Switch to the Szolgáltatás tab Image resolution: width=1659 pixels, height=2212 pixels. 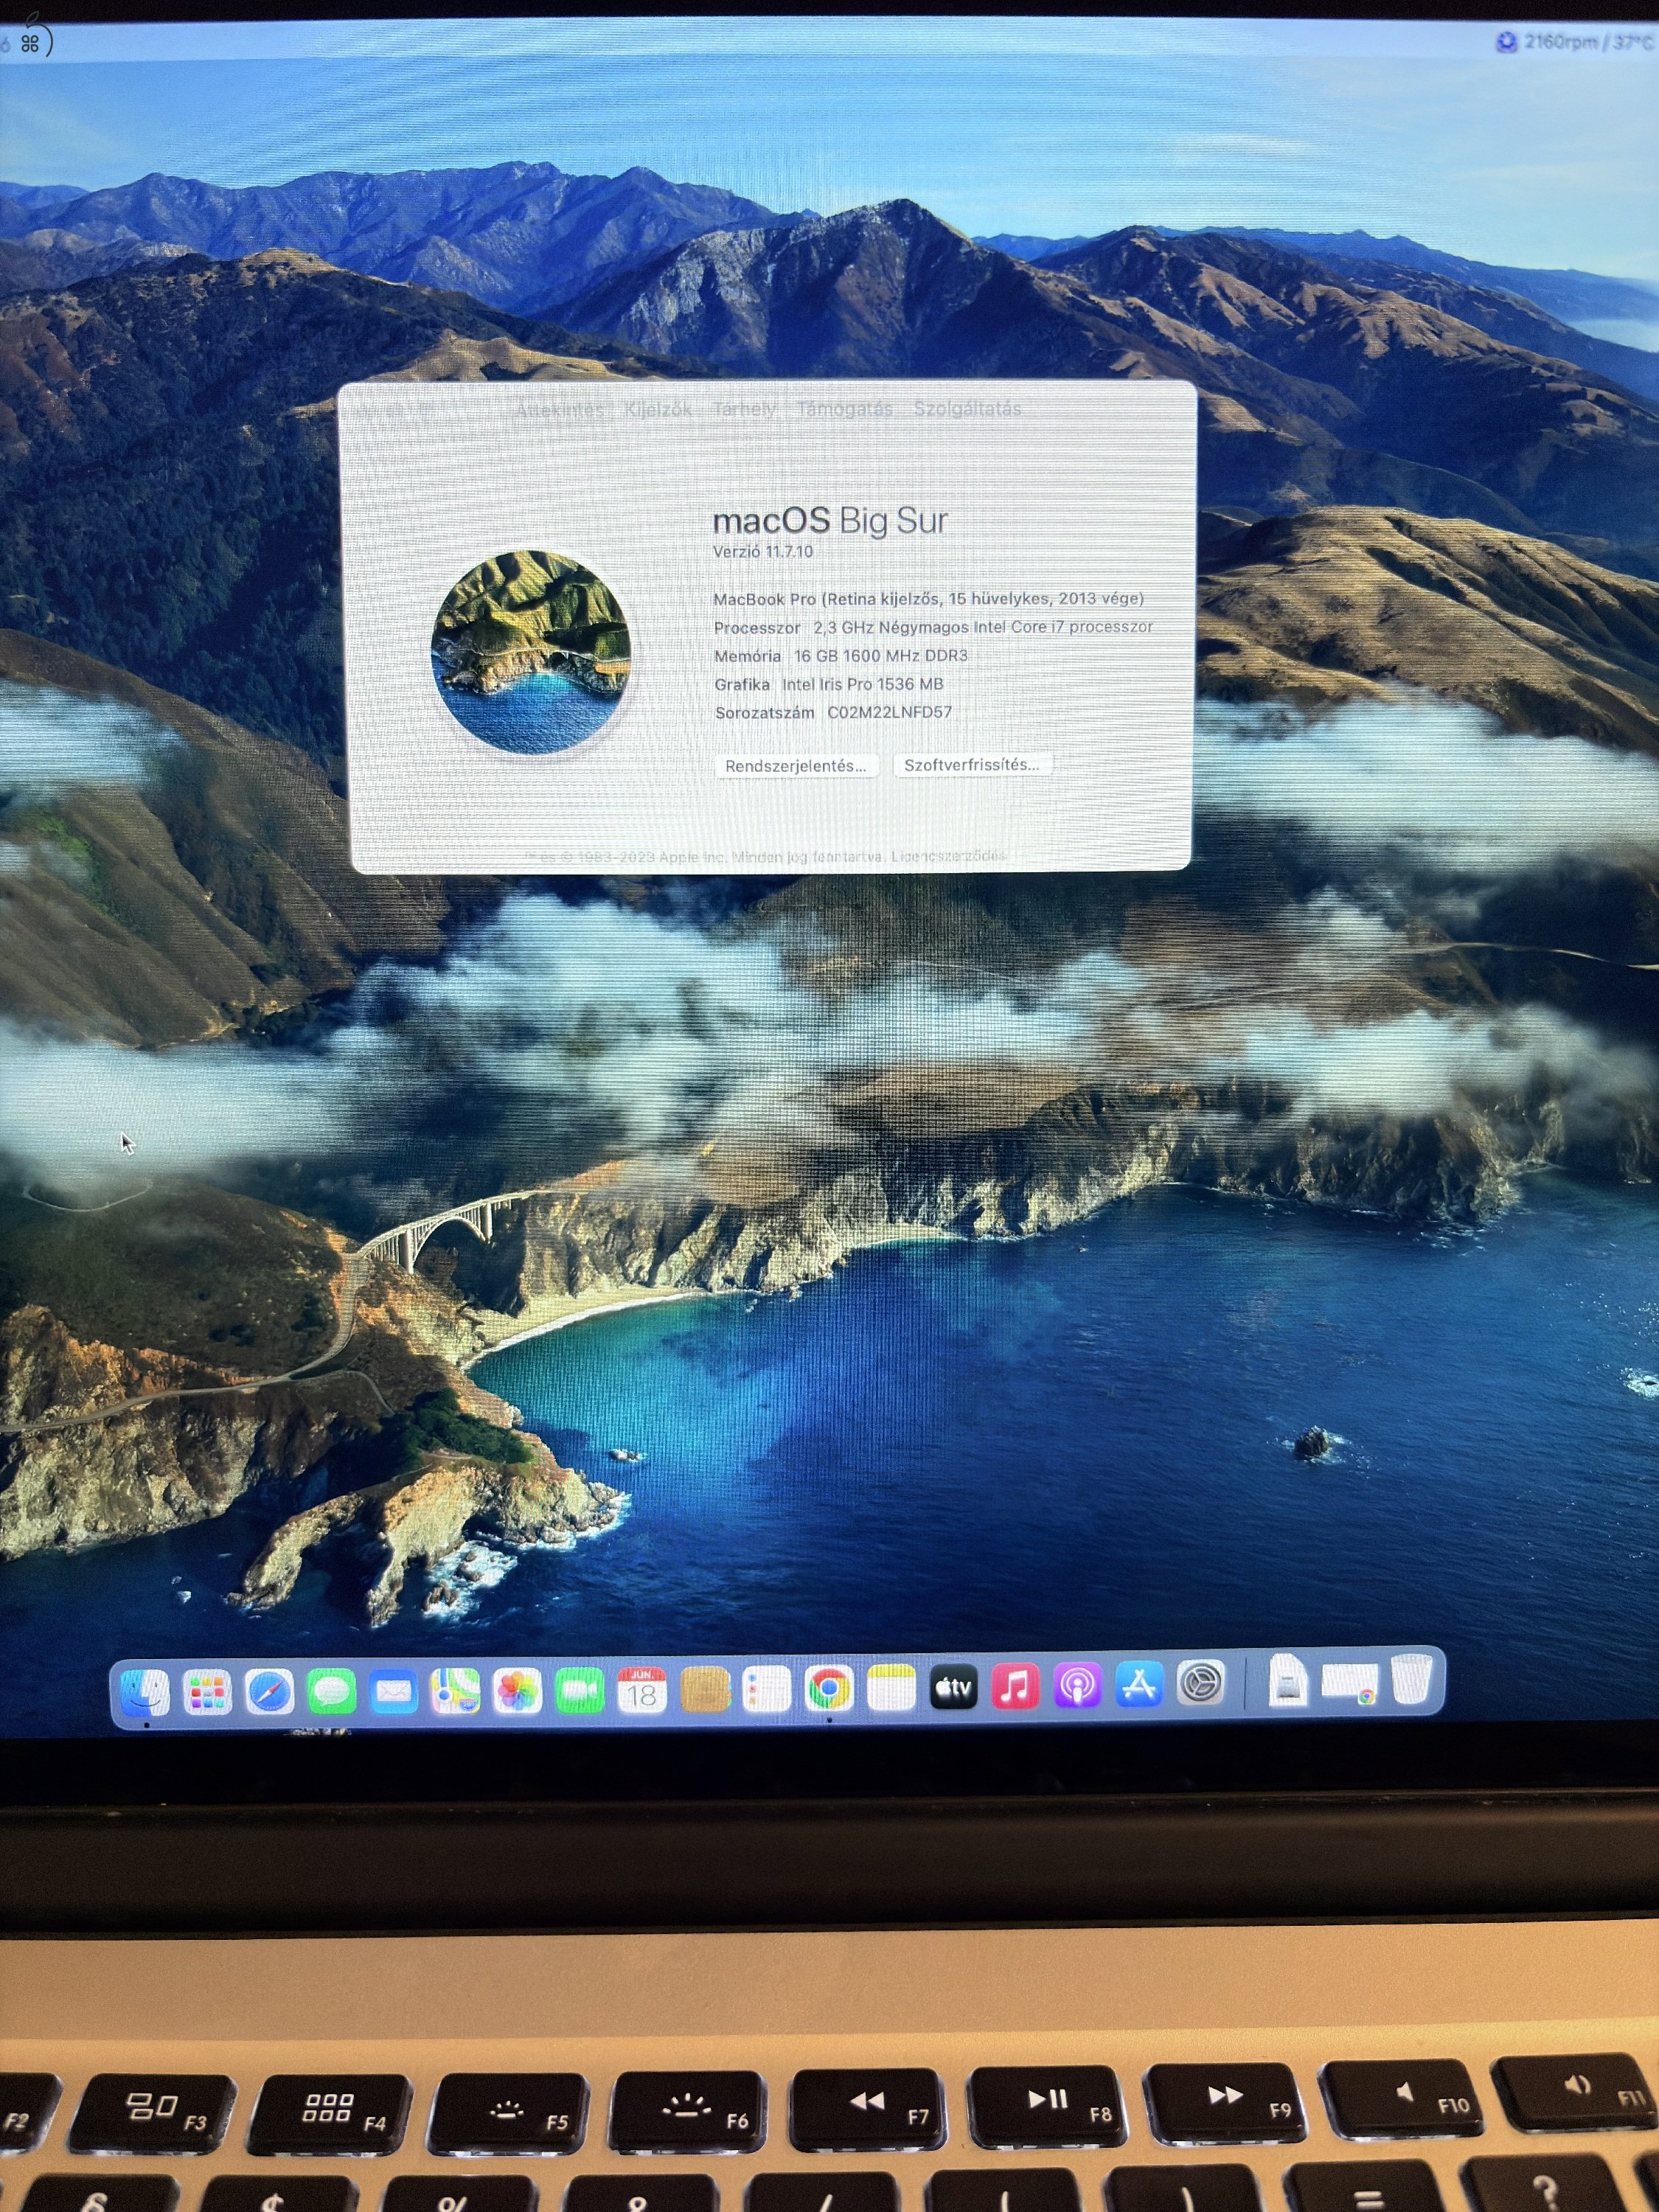coord(968,409)
